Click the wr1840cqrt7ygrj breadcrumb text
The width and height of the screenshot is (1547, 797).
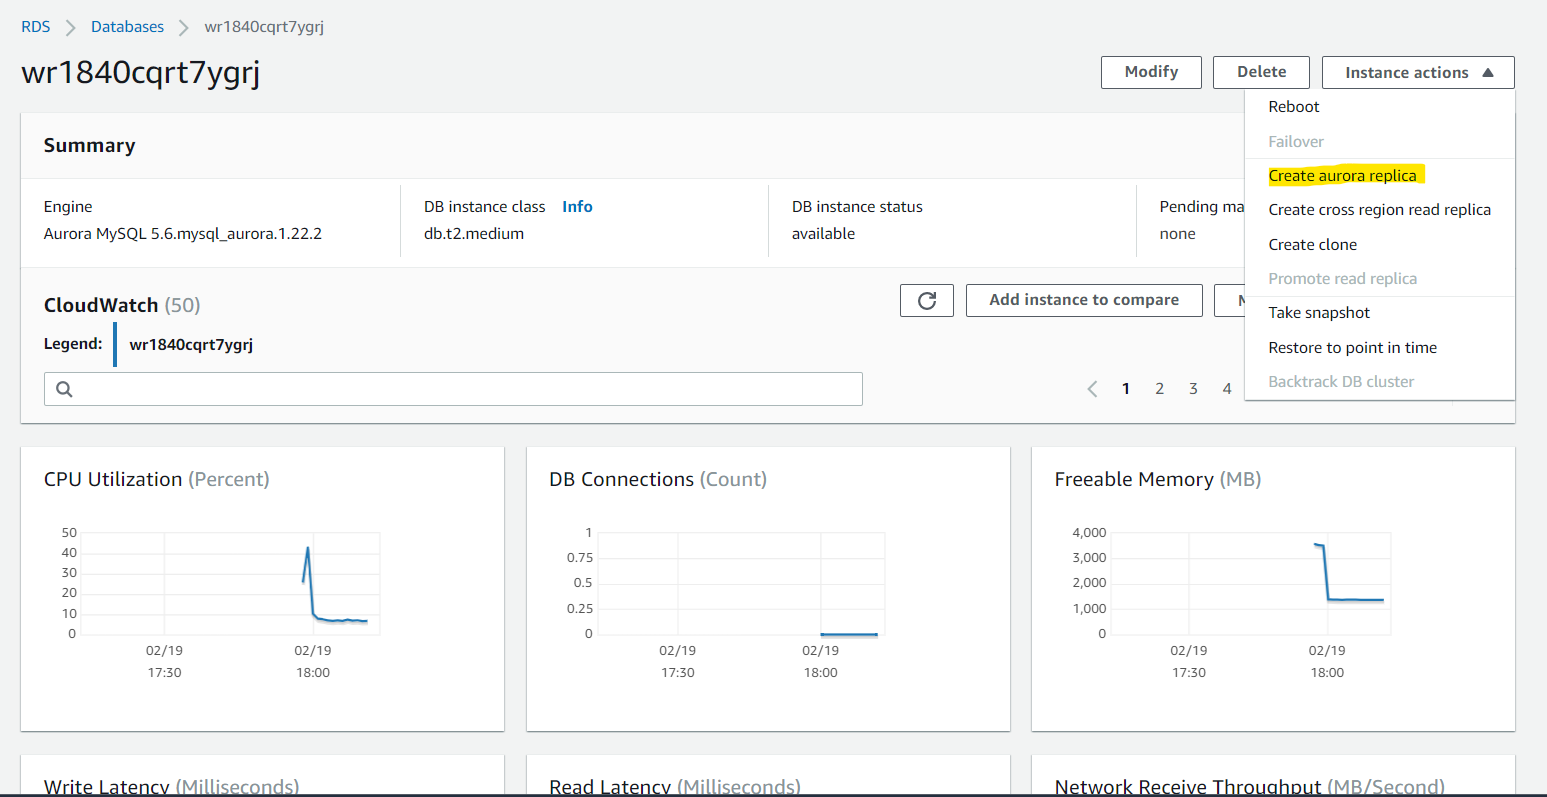coord(264,27)
